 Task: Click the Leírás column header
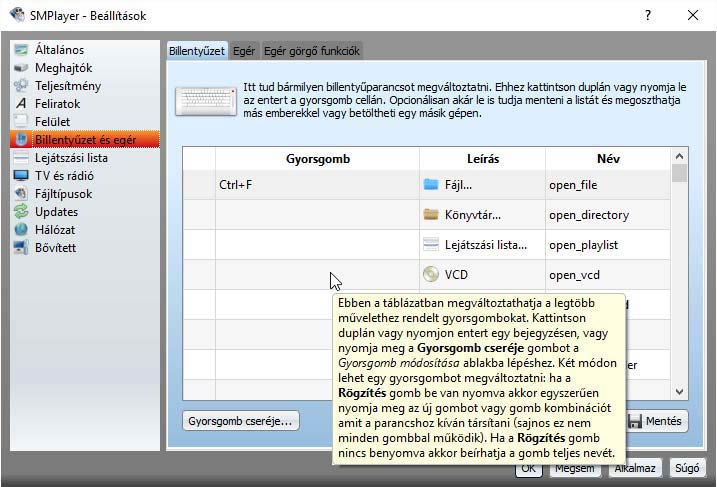coord(482,159)
